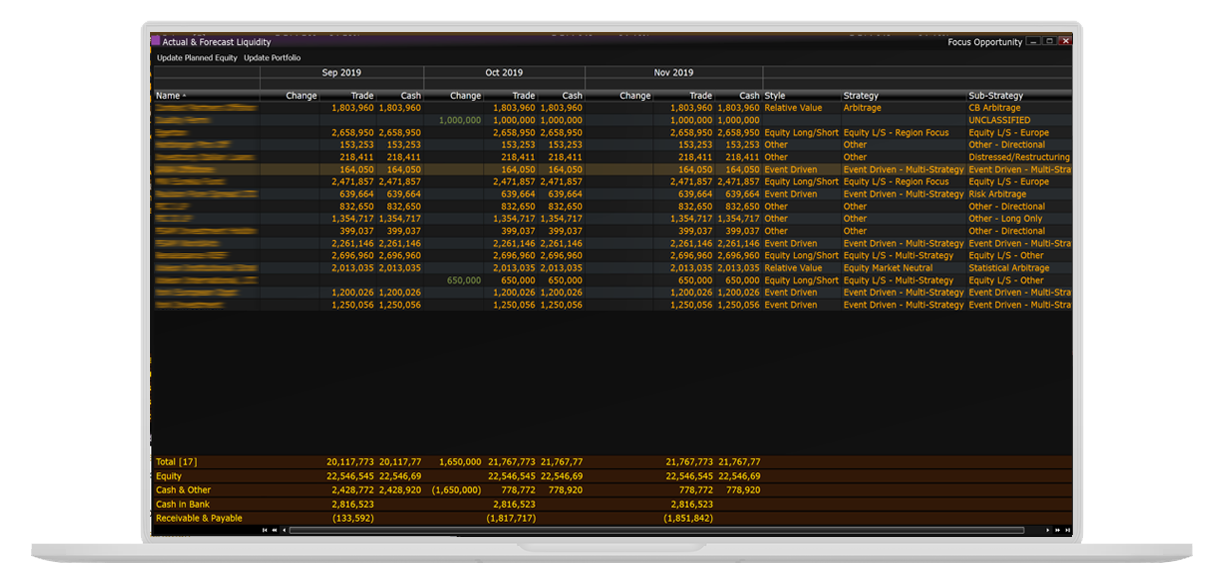
Task: Sort by the Name column header
Action: coord(168,96)
